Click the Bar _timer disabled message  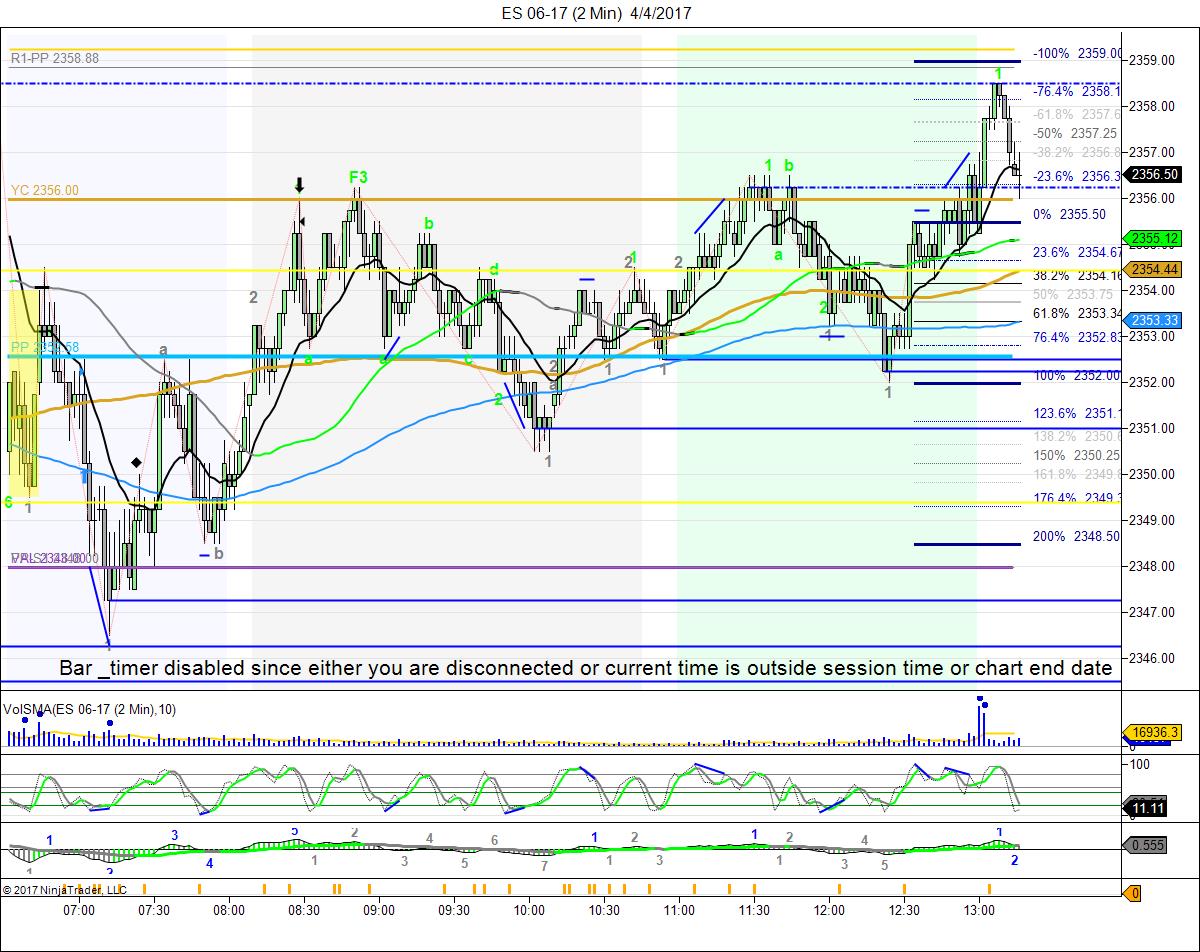click(x=585, y=668)
